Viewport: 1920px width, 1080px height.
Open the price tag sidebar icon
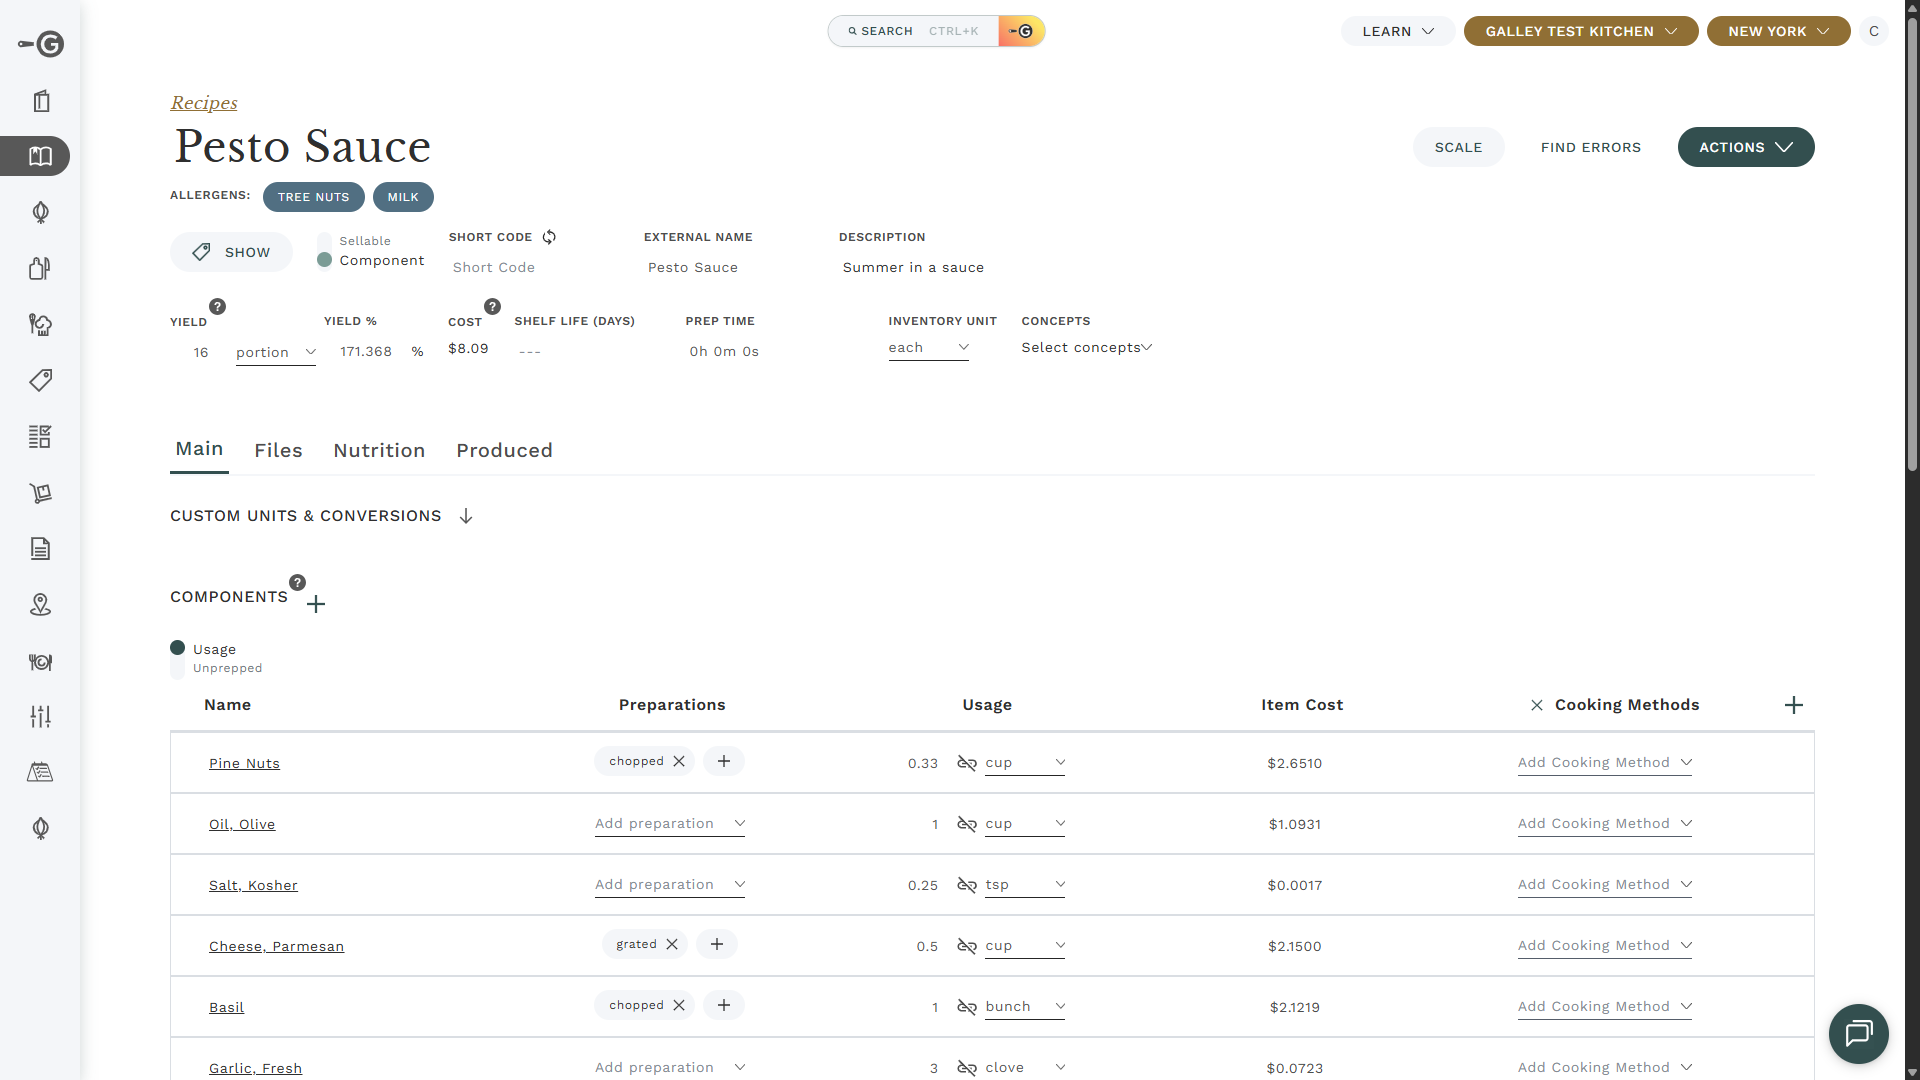(41, 380)
